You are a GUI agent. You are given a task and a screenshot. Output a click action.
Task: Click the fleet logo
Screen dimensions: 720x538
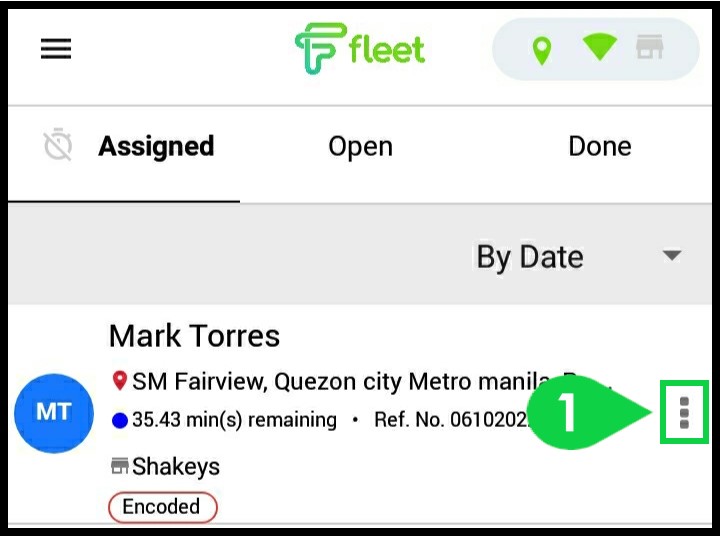[360, 49]
